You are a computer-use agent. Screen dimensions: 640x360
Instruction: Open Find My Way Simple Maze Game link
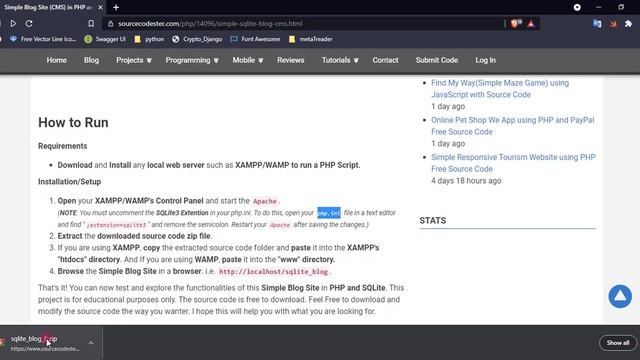tap(500, 89)
